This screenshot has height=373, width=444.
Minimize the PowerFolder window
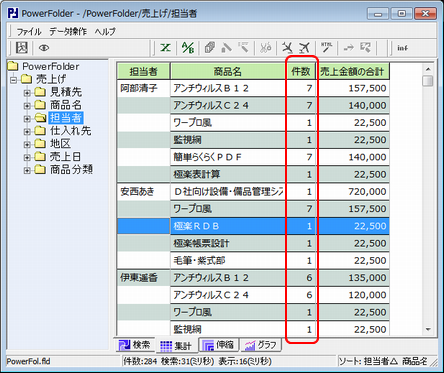click(378, 14)
